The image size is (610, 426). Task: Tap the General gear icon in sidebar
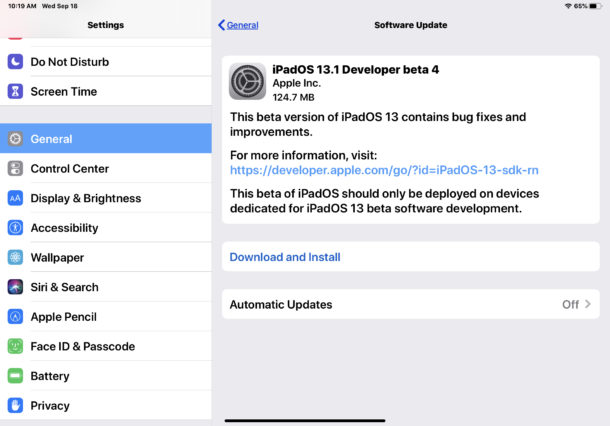(15, 138)
